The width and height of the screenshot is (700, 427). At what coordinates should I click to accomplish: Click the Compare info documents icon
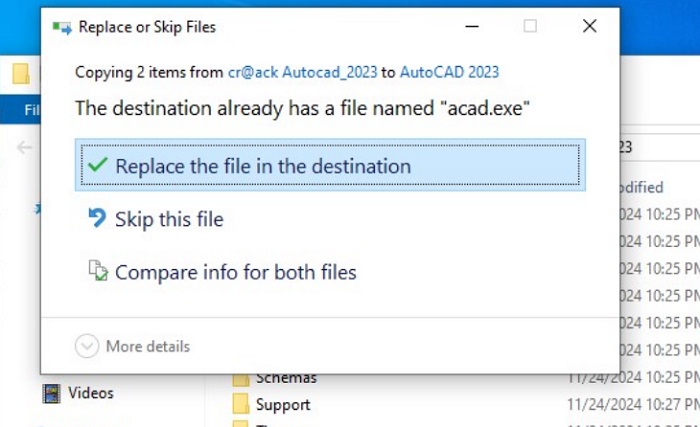98,271
